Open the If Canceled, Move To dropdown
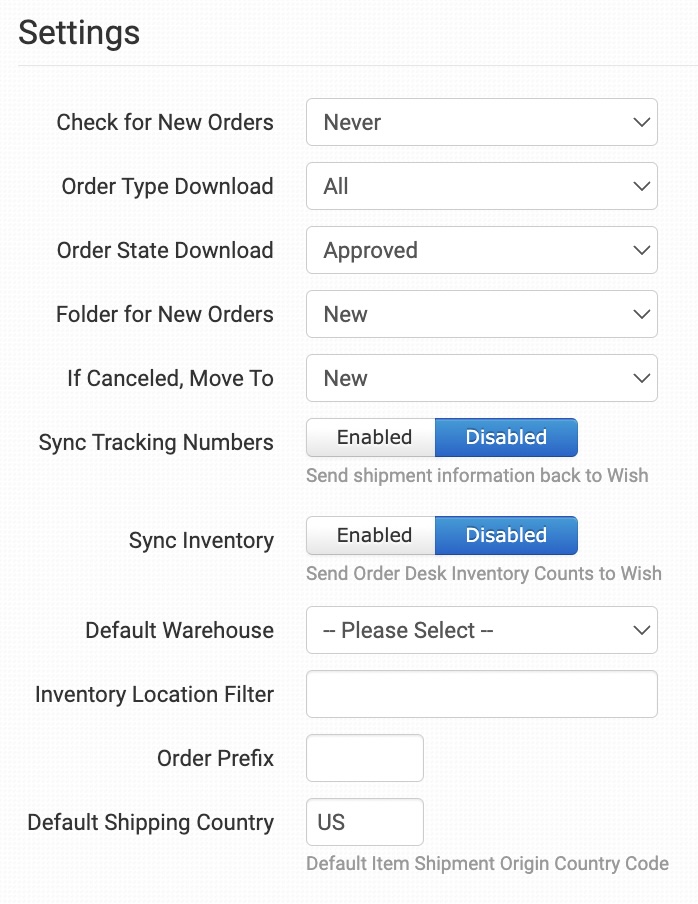The image size is (698, 904). click(480, 378)
